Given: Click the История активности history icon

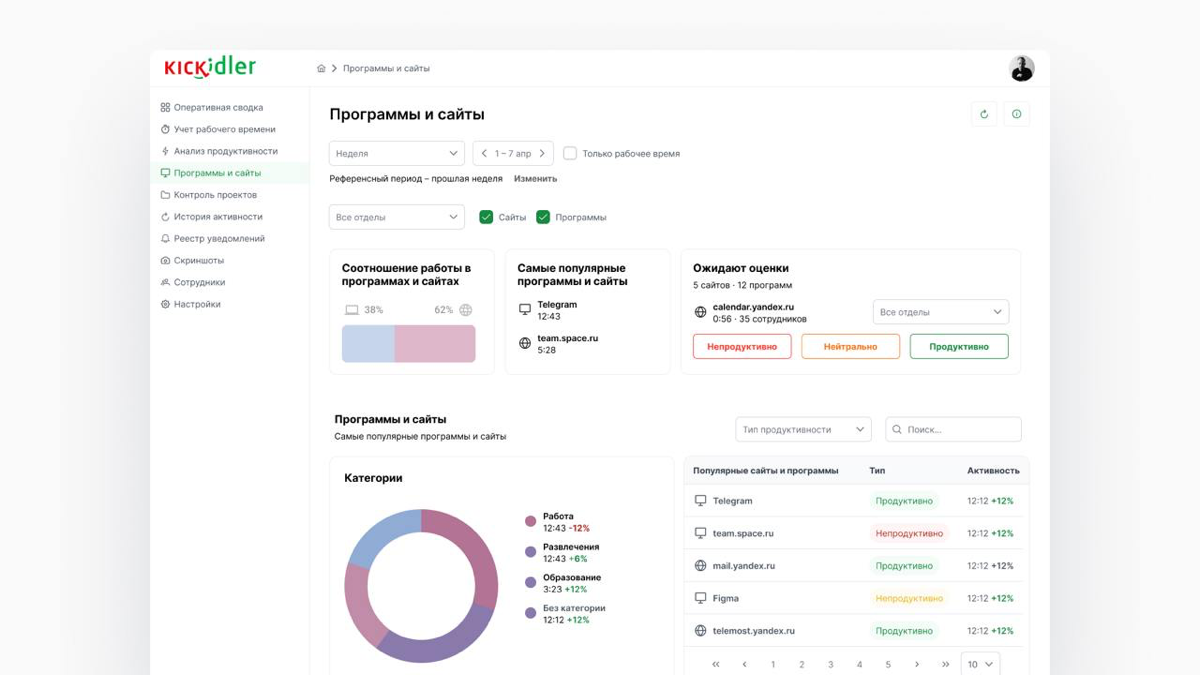Looking at the screenshot, I should pos(165,217).
